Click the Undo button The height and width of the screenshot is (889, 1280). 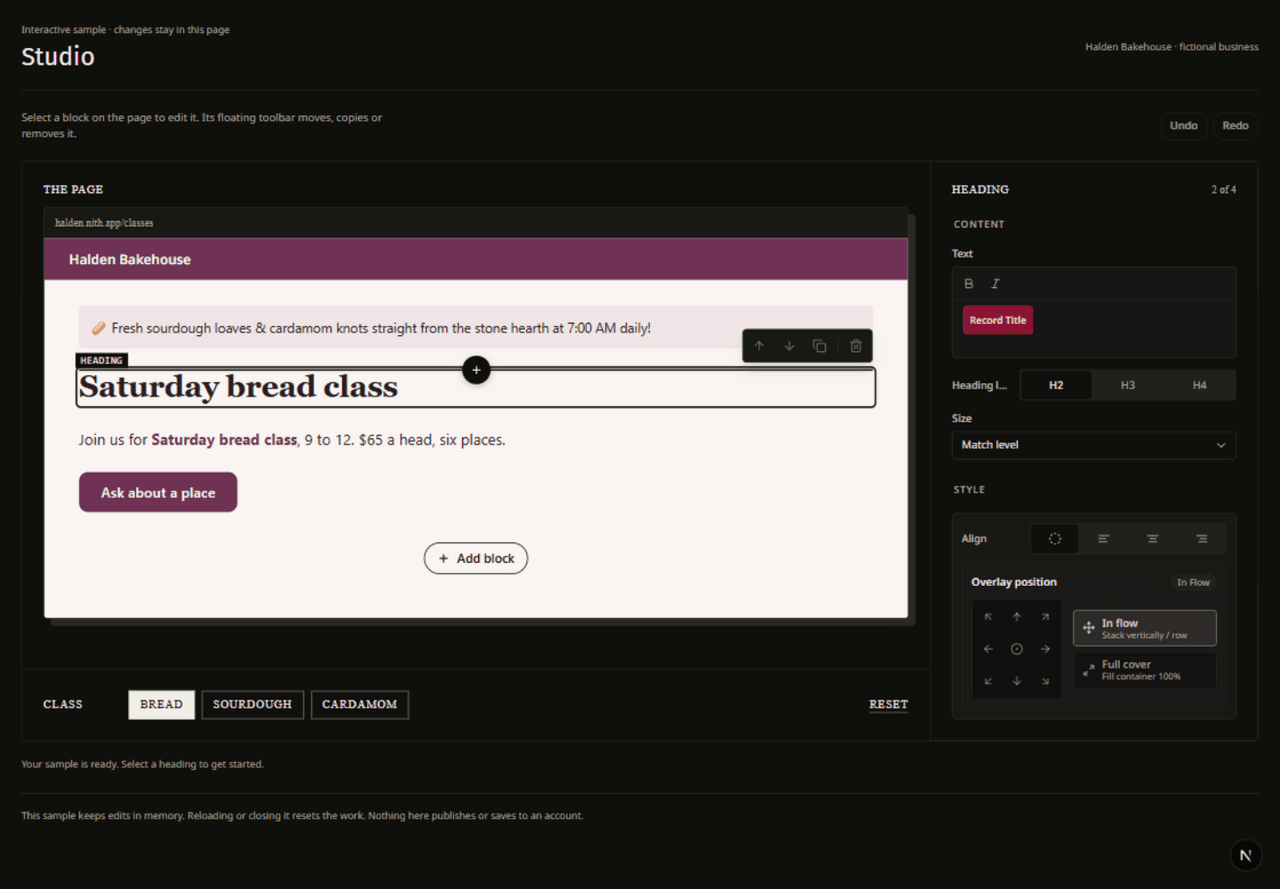[x=1184, y=126]
